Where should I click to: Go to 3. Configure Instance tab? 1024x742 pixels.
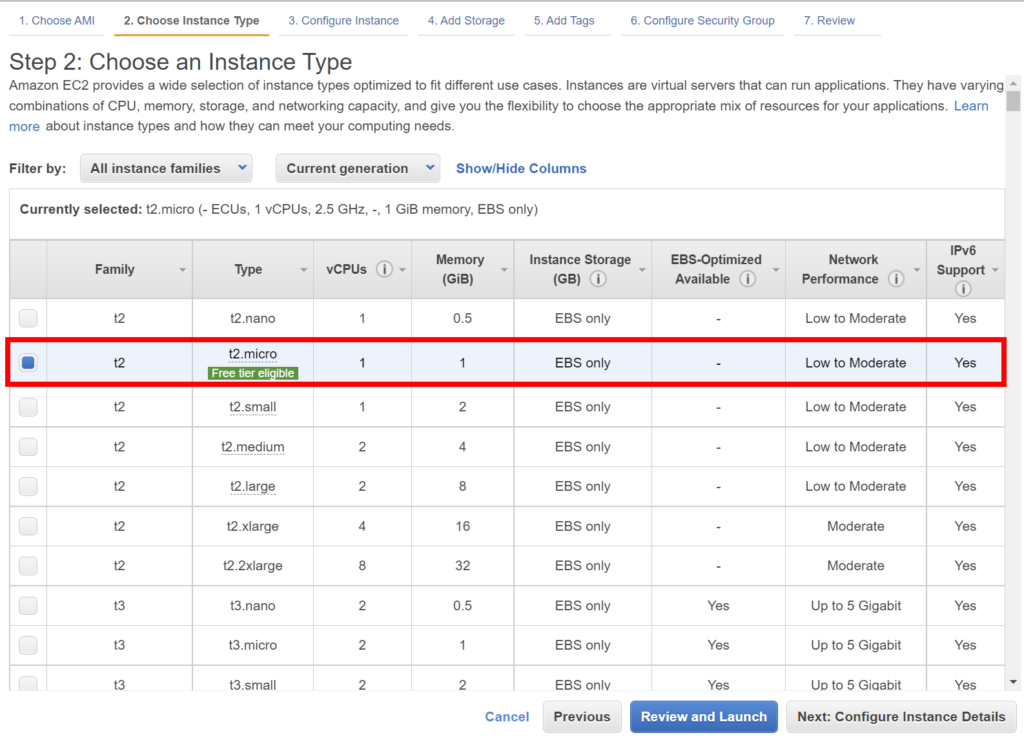[344, 20]
